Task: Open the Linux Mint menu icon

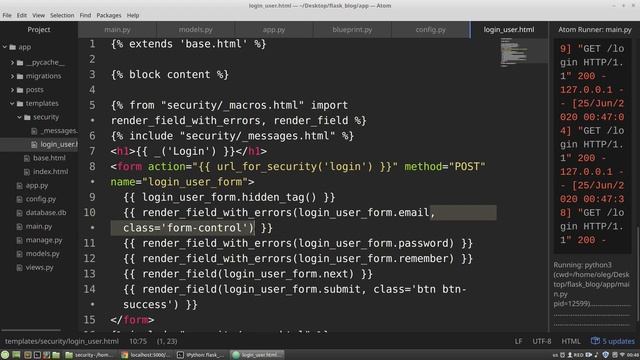Action: [x=5, y=355]
